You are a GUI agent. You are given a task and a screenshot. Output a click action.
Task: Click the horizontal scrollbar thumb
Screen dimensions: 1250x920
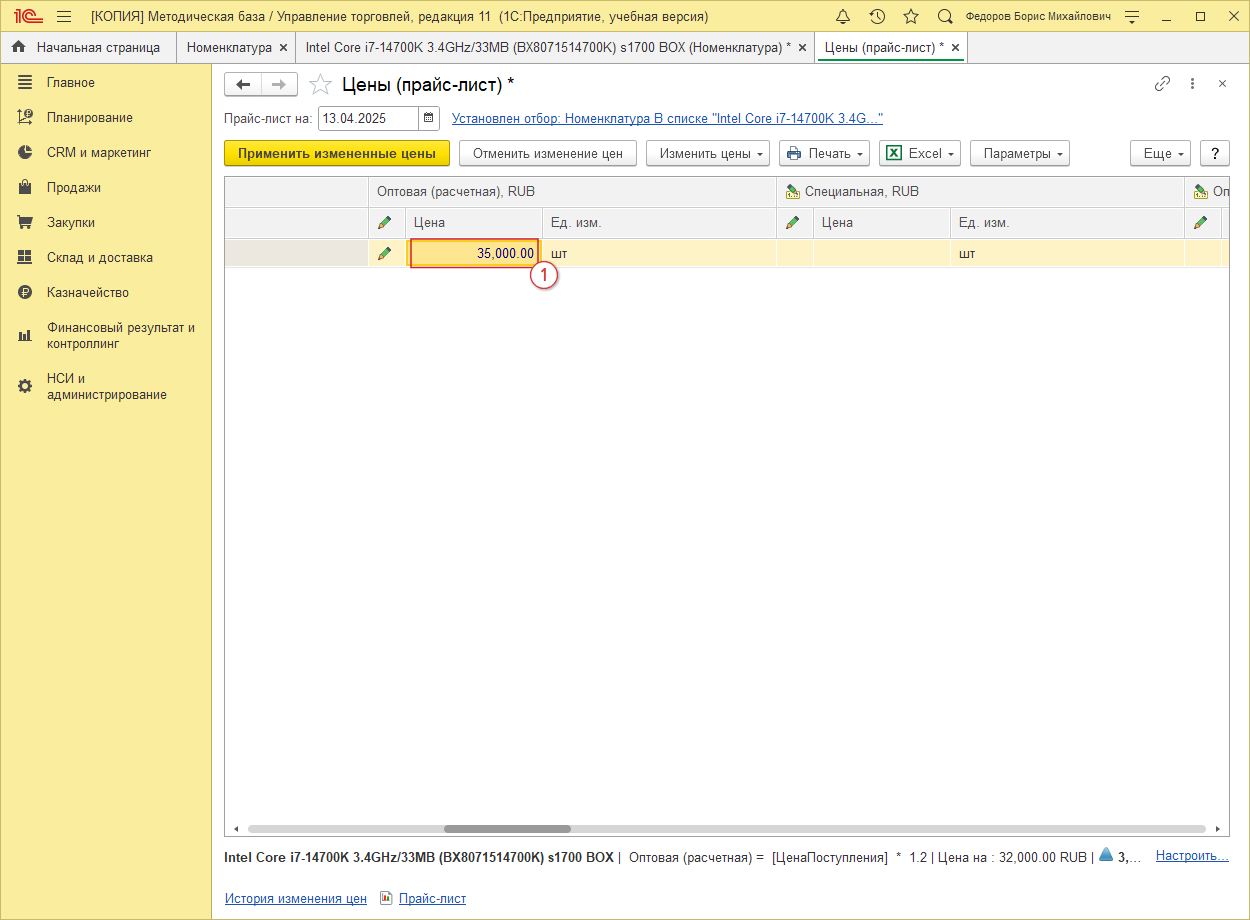[x=507, y=829]
